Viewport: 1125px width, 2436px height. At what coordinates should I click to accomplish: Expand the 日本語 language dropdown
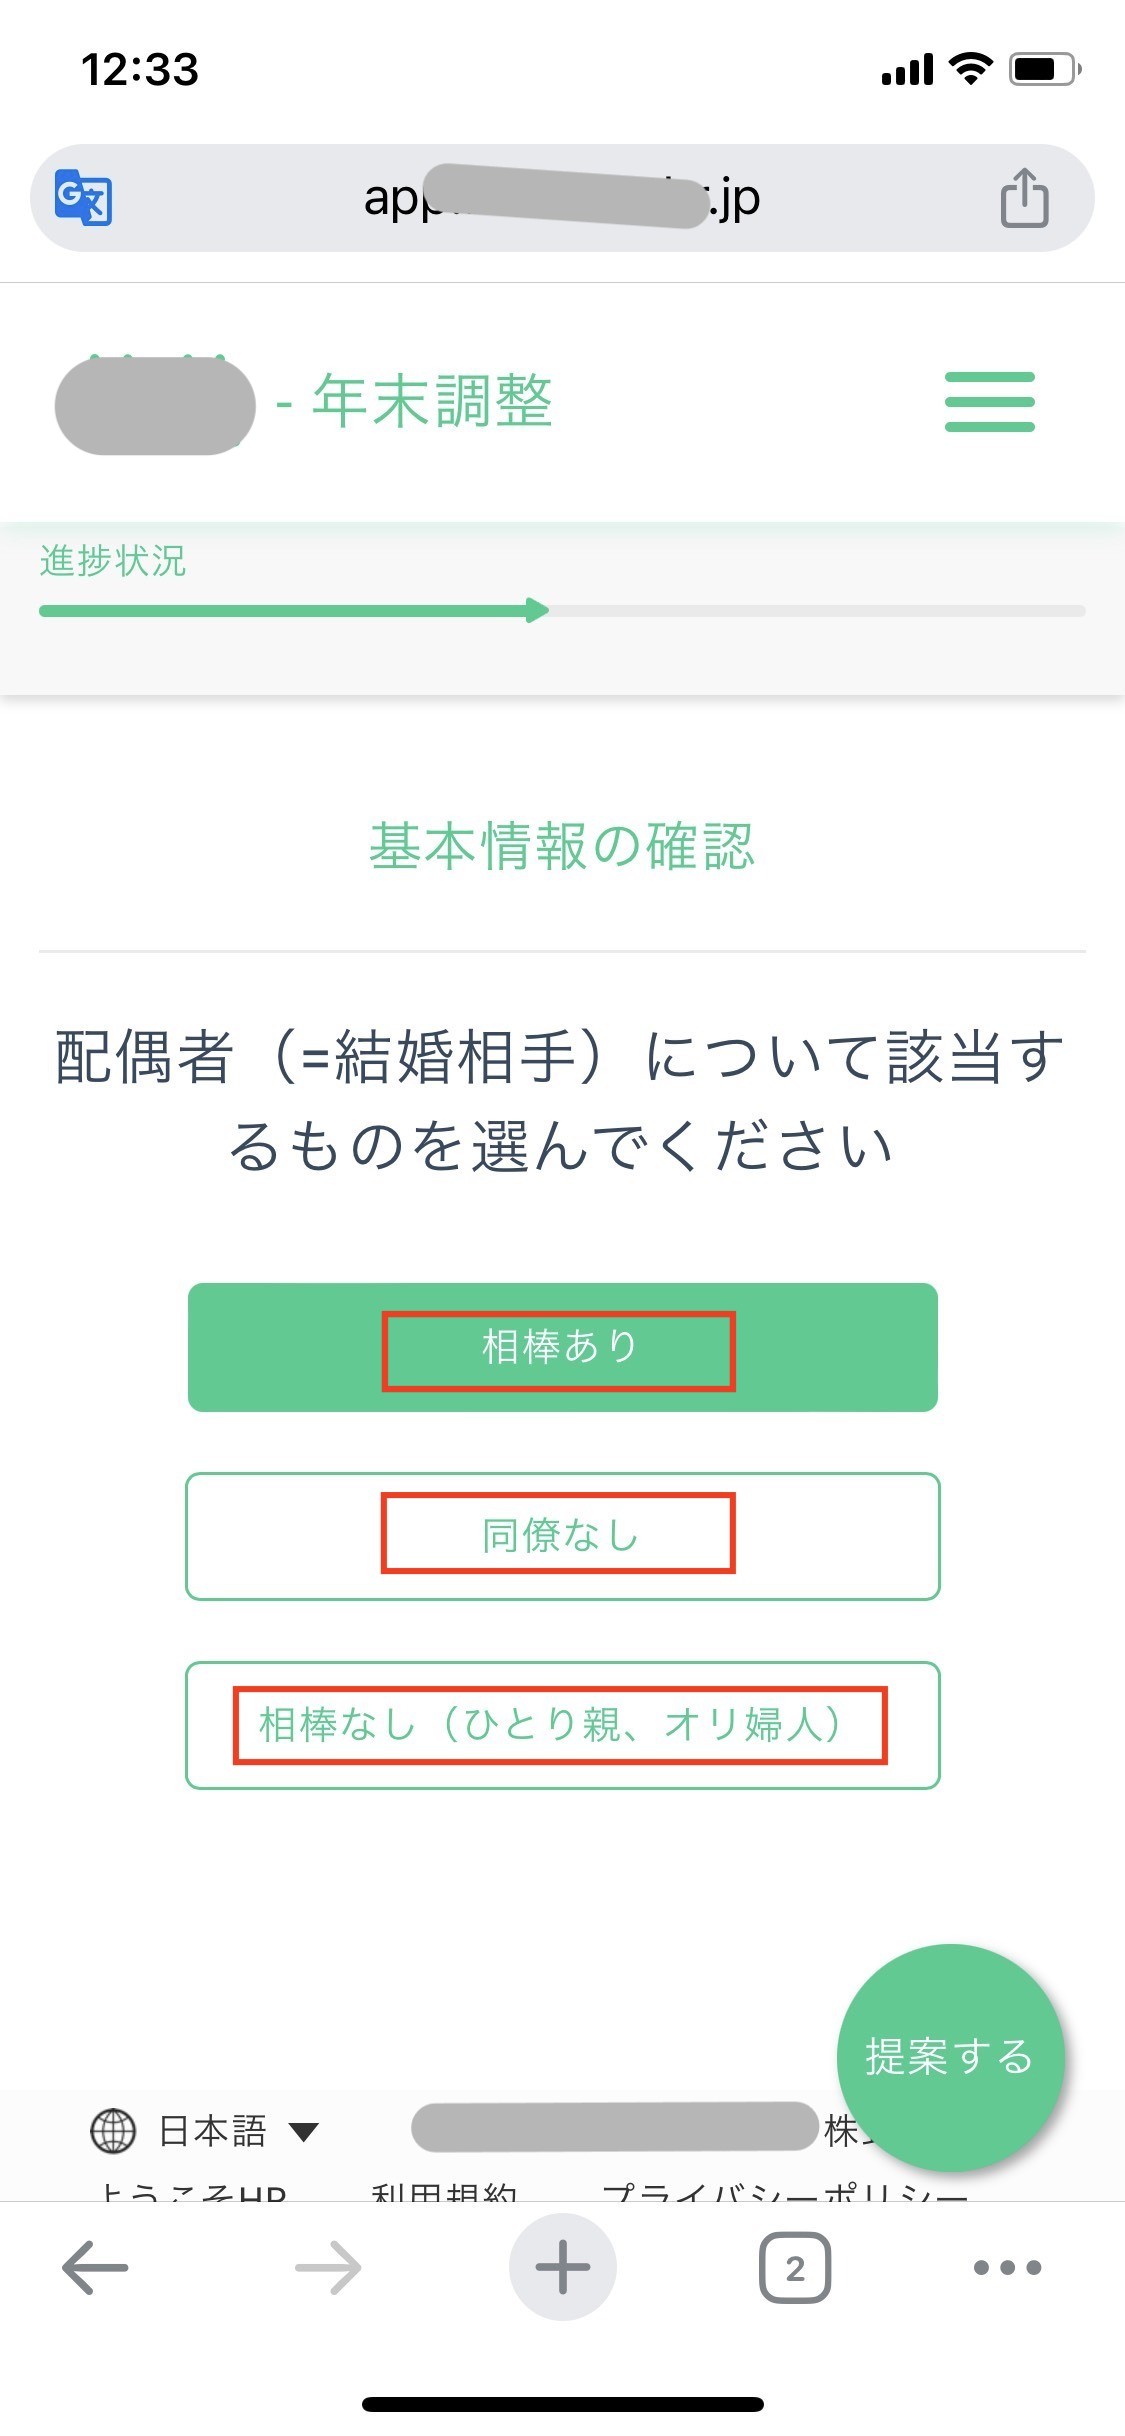coord(205,2131)
